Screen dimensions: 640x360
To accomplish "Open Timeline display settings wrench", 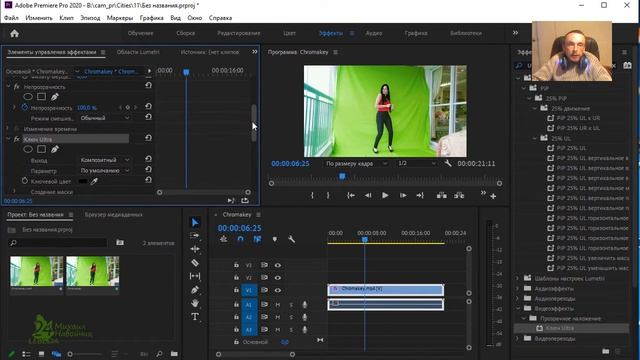I will (x=291, y=240).
